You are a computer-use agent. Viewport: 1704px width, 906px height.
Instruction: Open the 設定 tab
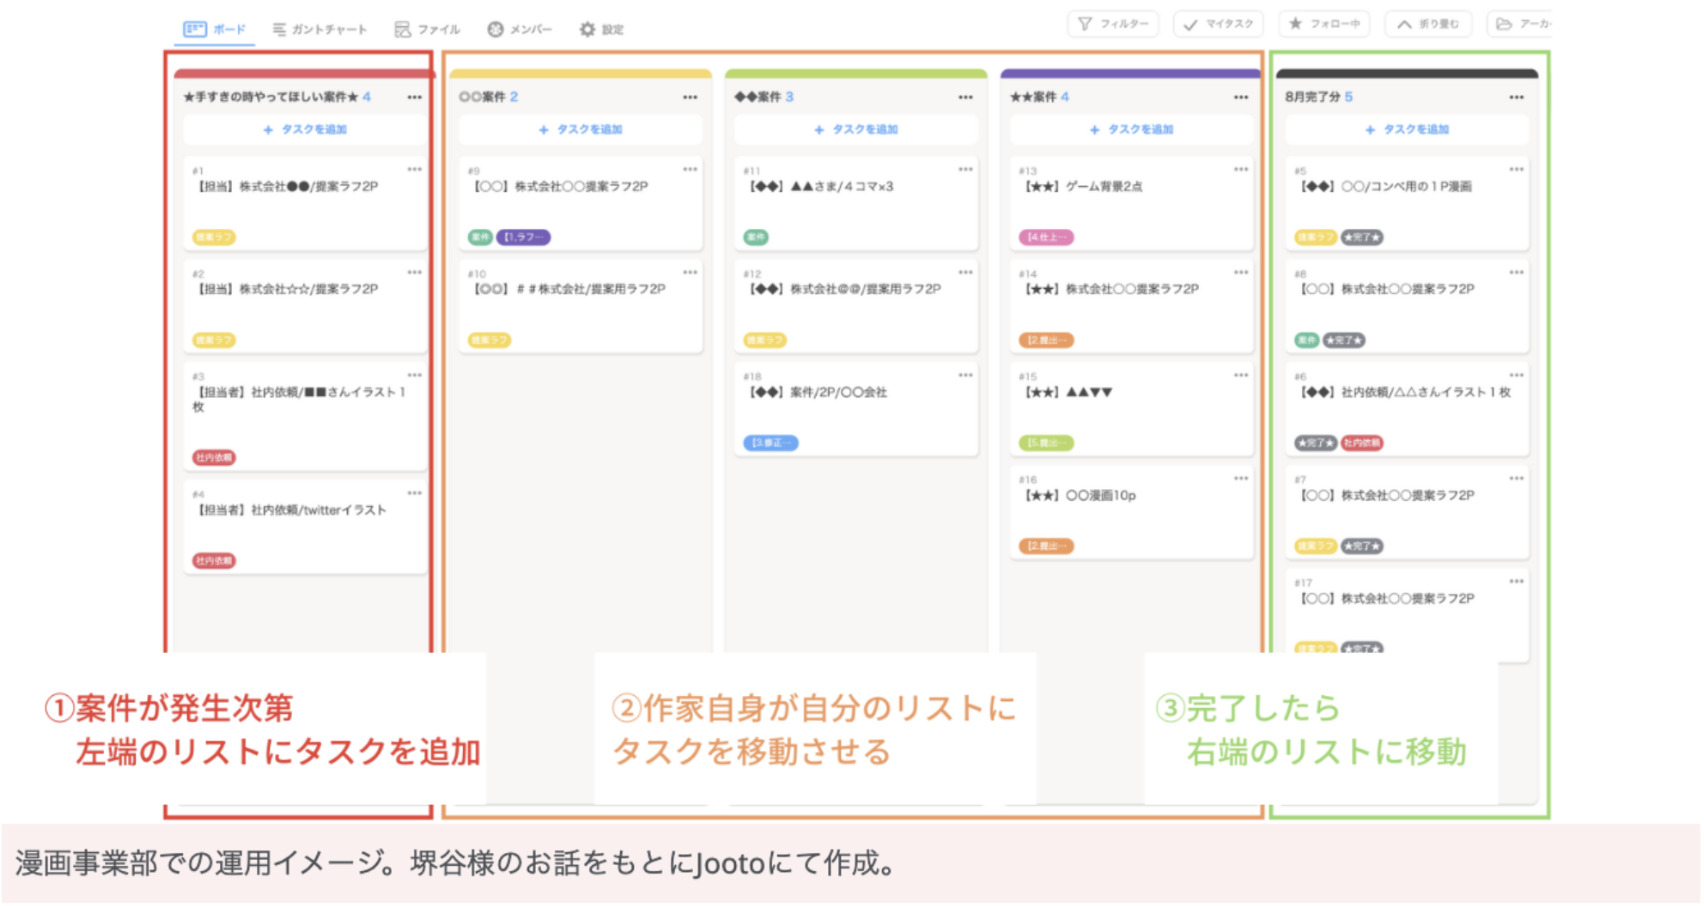(601, 29)
